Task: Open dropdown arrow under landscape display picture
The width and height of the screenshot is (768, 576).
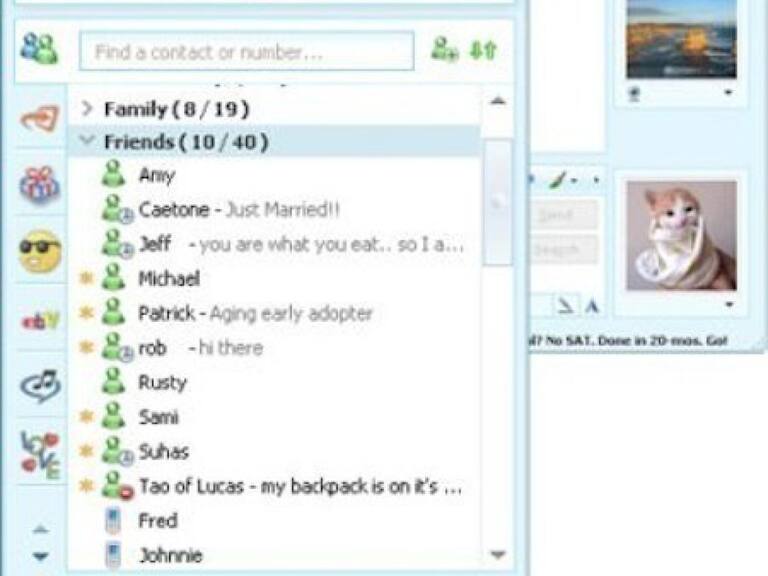Action: coord(728,92)
